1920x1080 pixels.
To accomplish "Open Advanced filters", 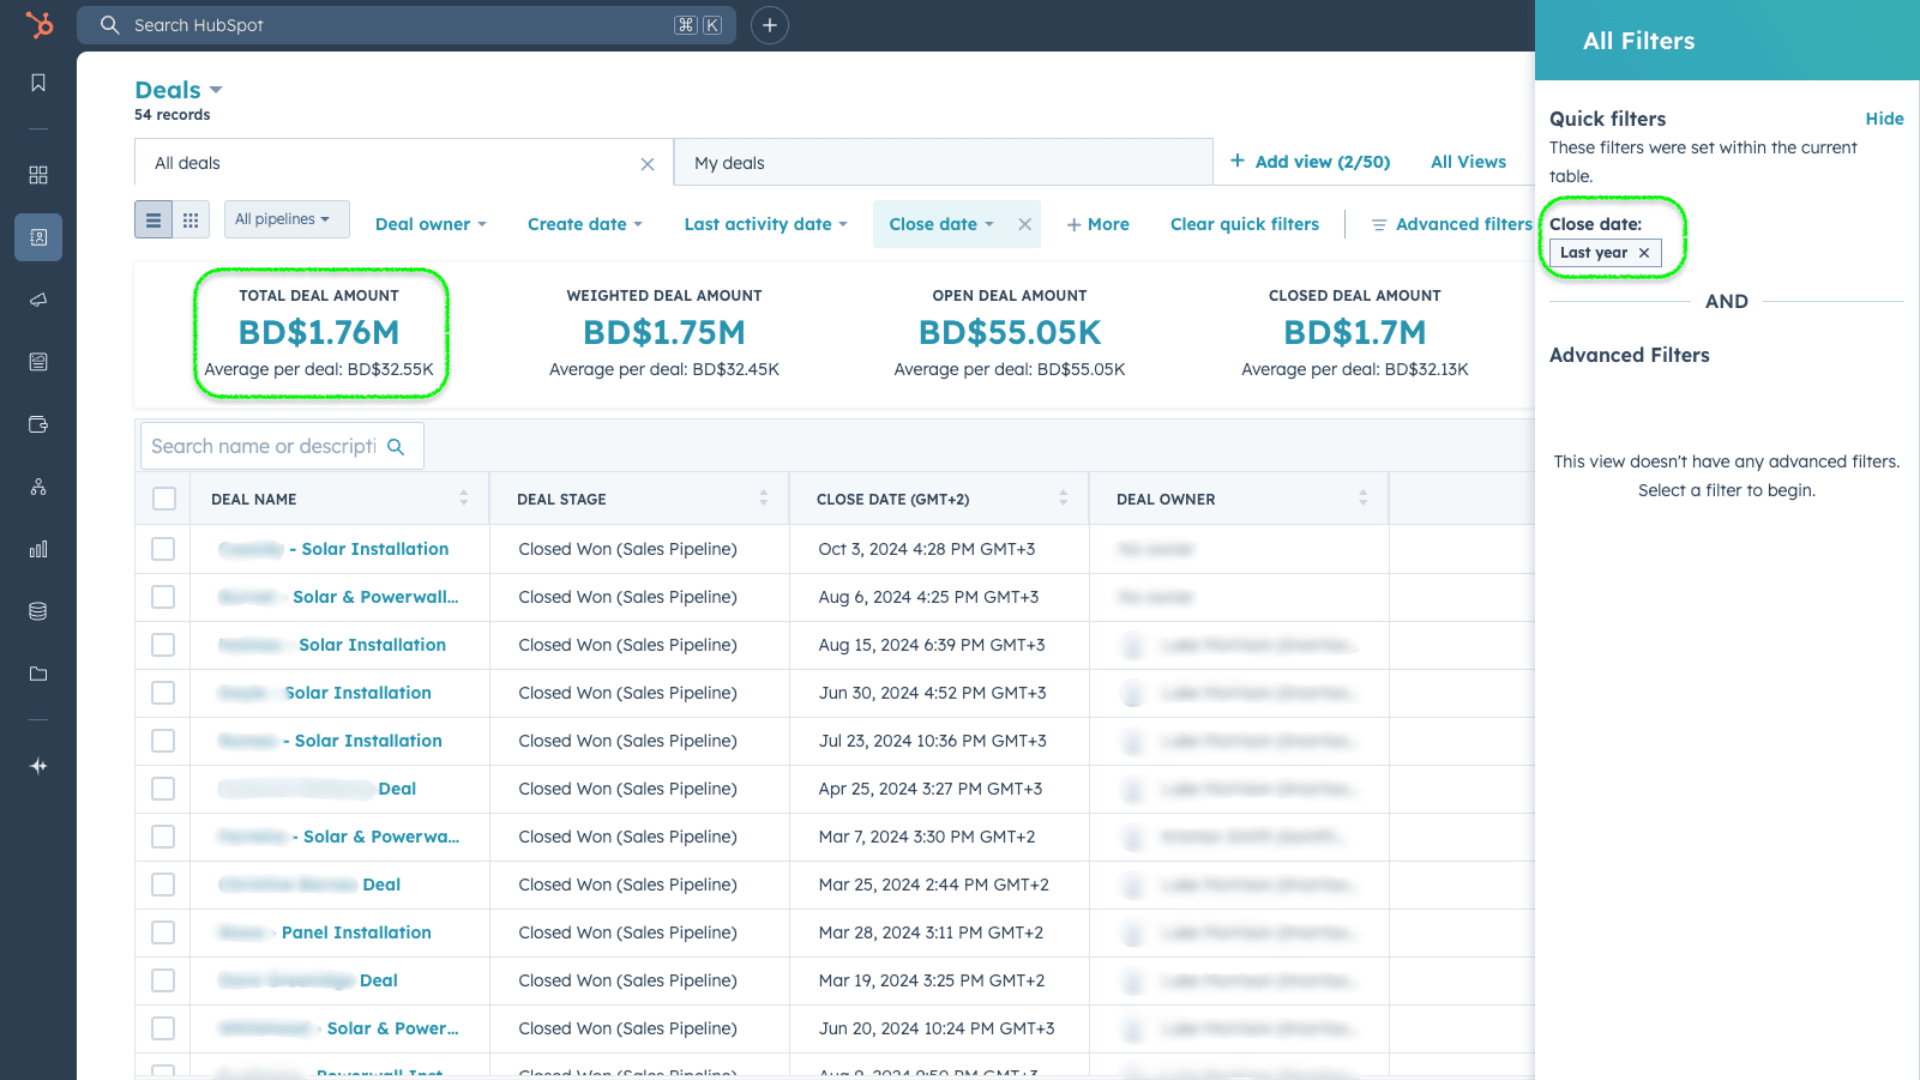I will point(1451,225).
